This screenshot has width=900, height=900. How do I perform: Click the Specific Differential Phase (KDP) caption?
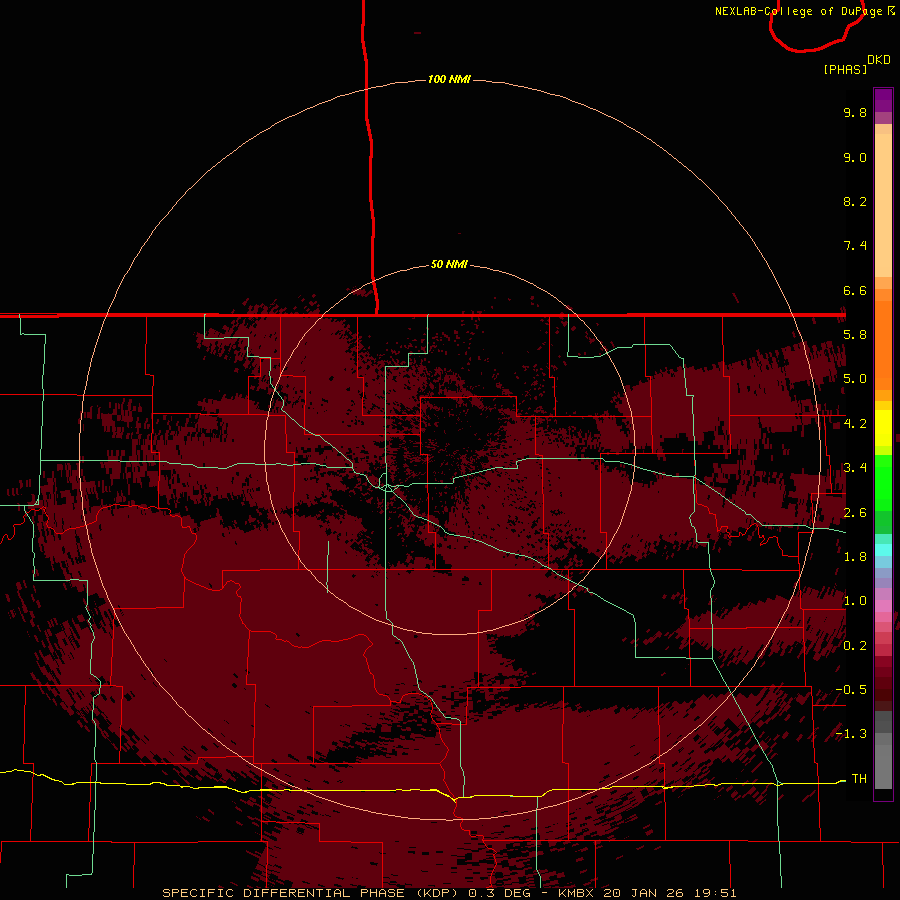[311, 893]
